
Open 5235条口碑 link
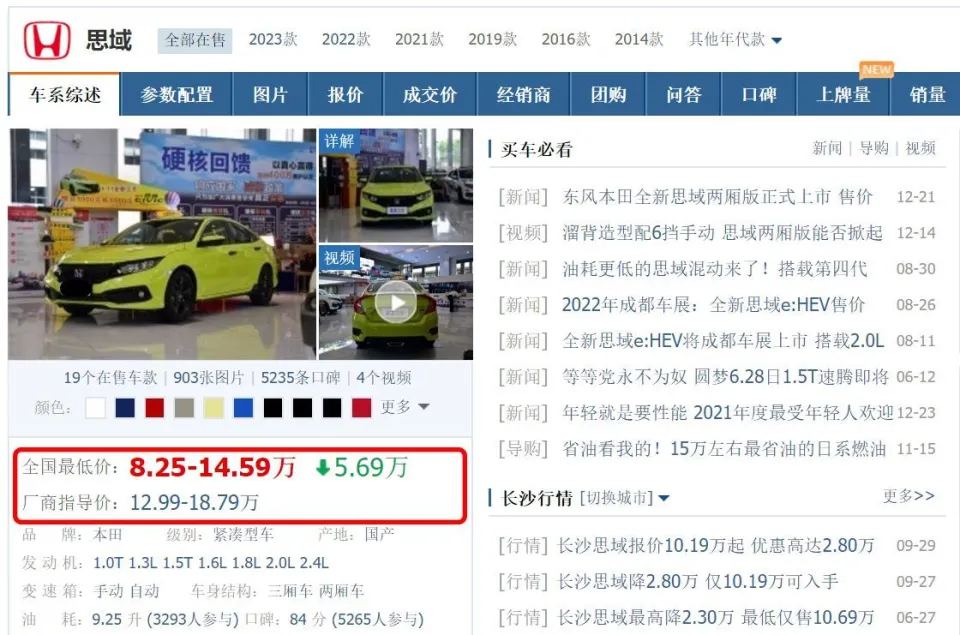[x=301, y=378]
